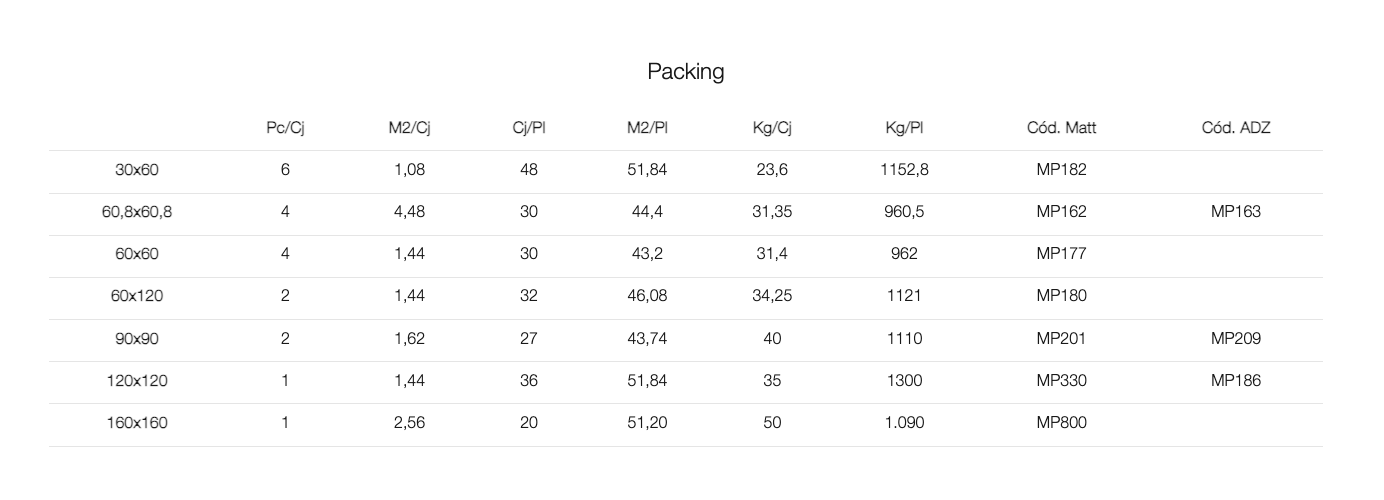Select the Cód. Matt column header

pos(1061,128)
